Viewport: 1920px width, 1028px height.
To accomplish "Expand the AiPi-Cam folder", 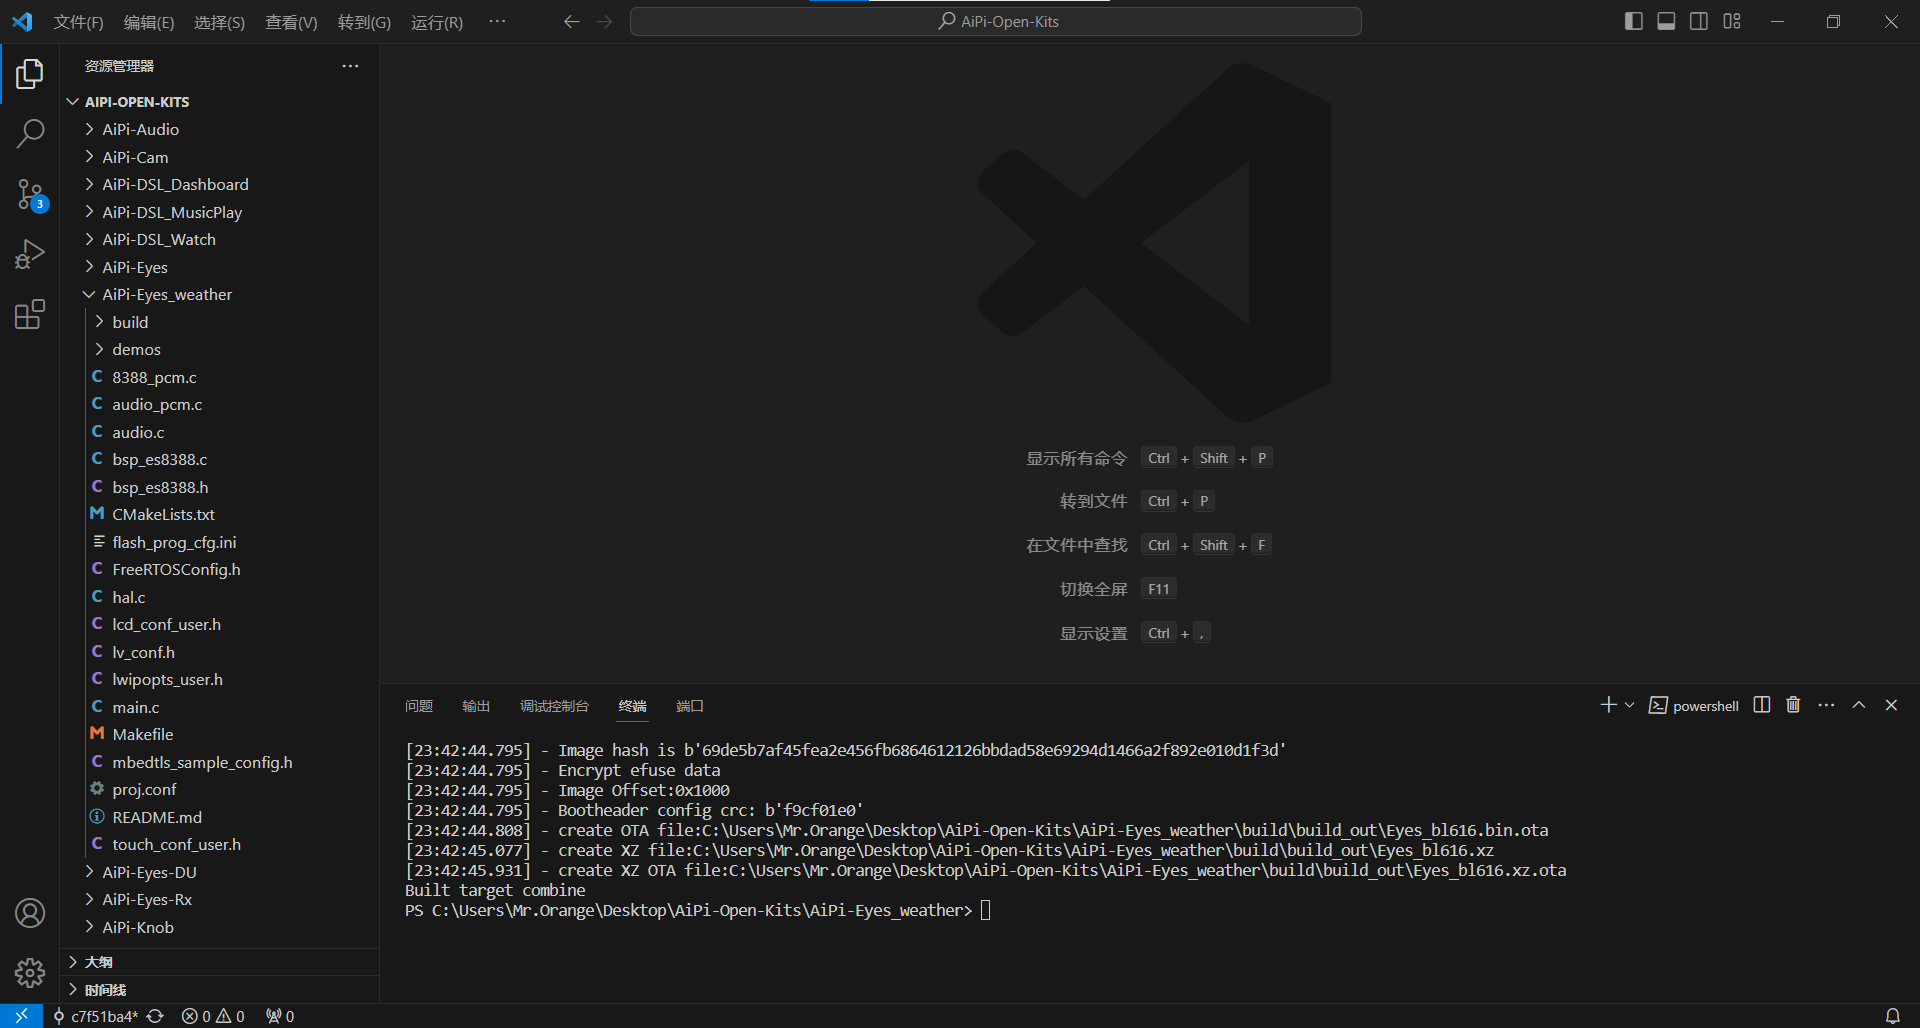I will coord(220,157).
